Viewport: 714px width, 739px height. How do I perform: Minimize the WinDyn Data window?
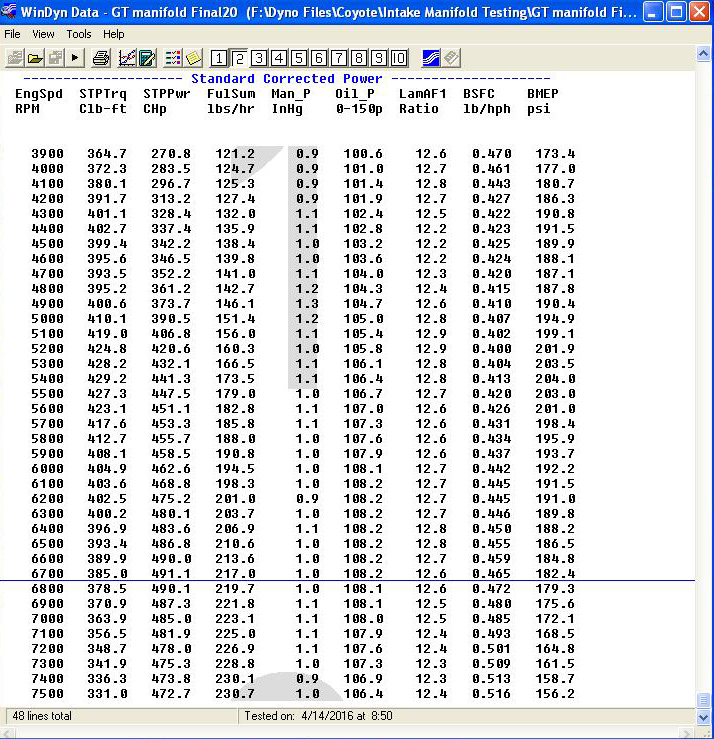(653, 11)
